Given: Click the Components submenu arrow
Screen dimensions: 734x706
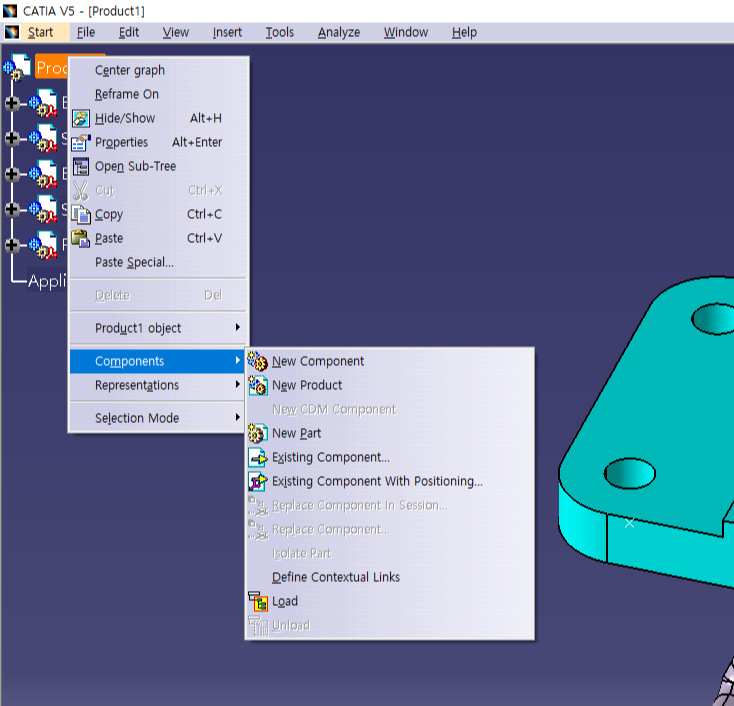Looking at the screenshot, I should coord(238,360).
